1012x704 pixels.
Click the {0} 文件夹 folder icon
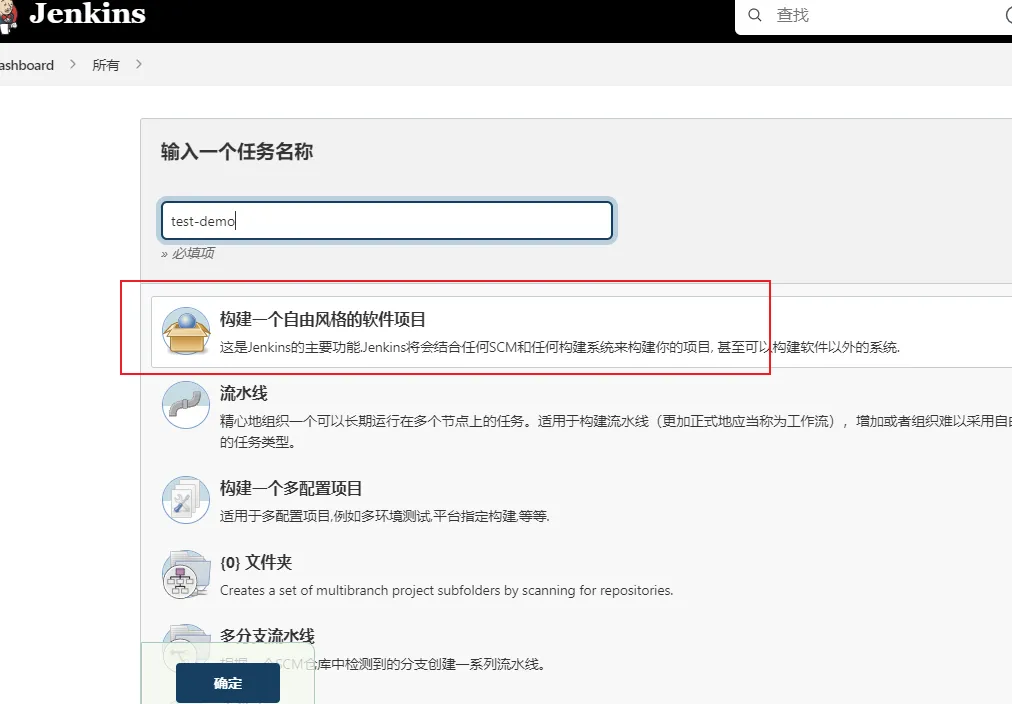click(x=186, y=574)
